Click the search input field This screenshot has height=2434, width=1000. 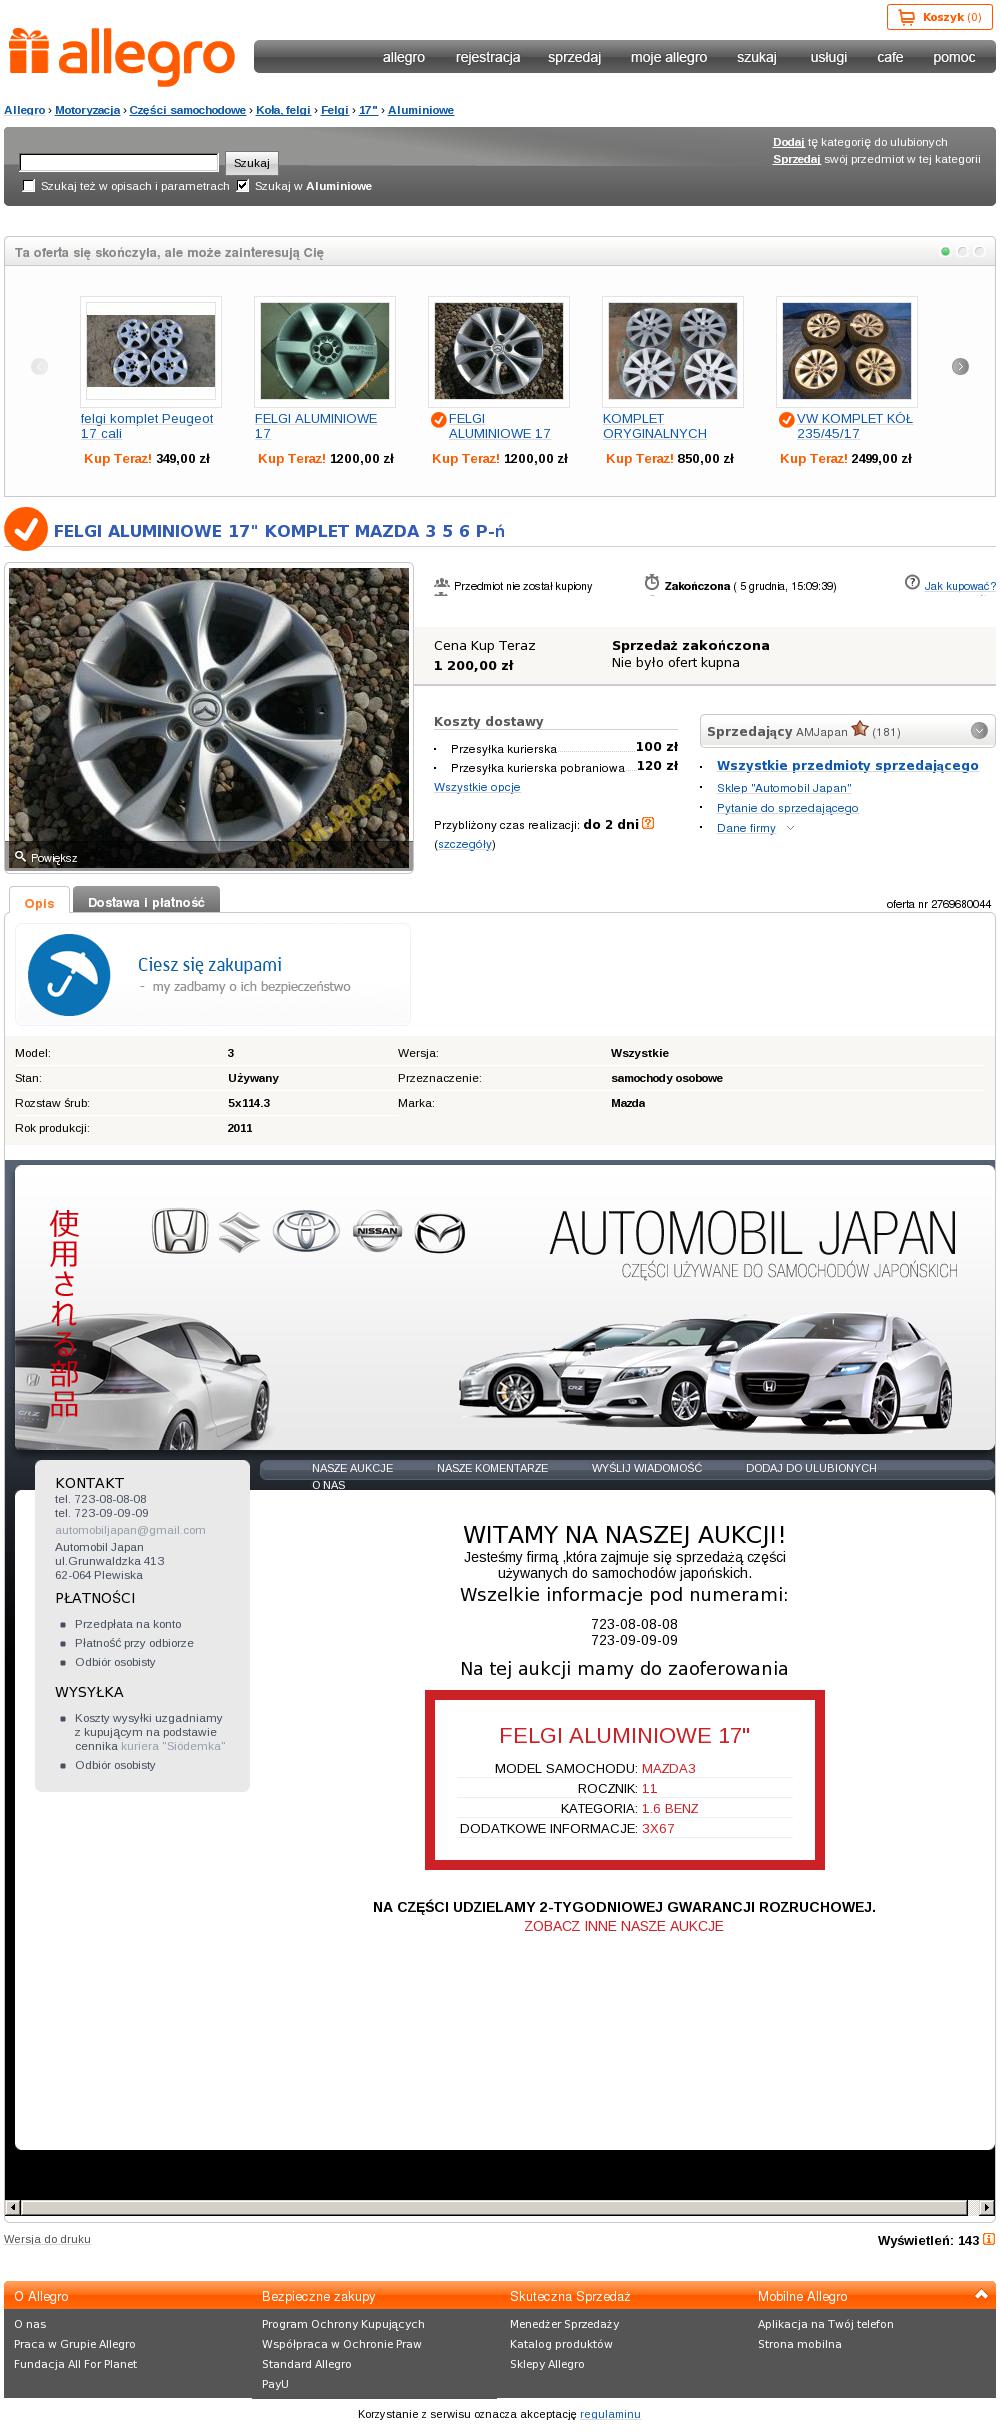coord(119,162)
